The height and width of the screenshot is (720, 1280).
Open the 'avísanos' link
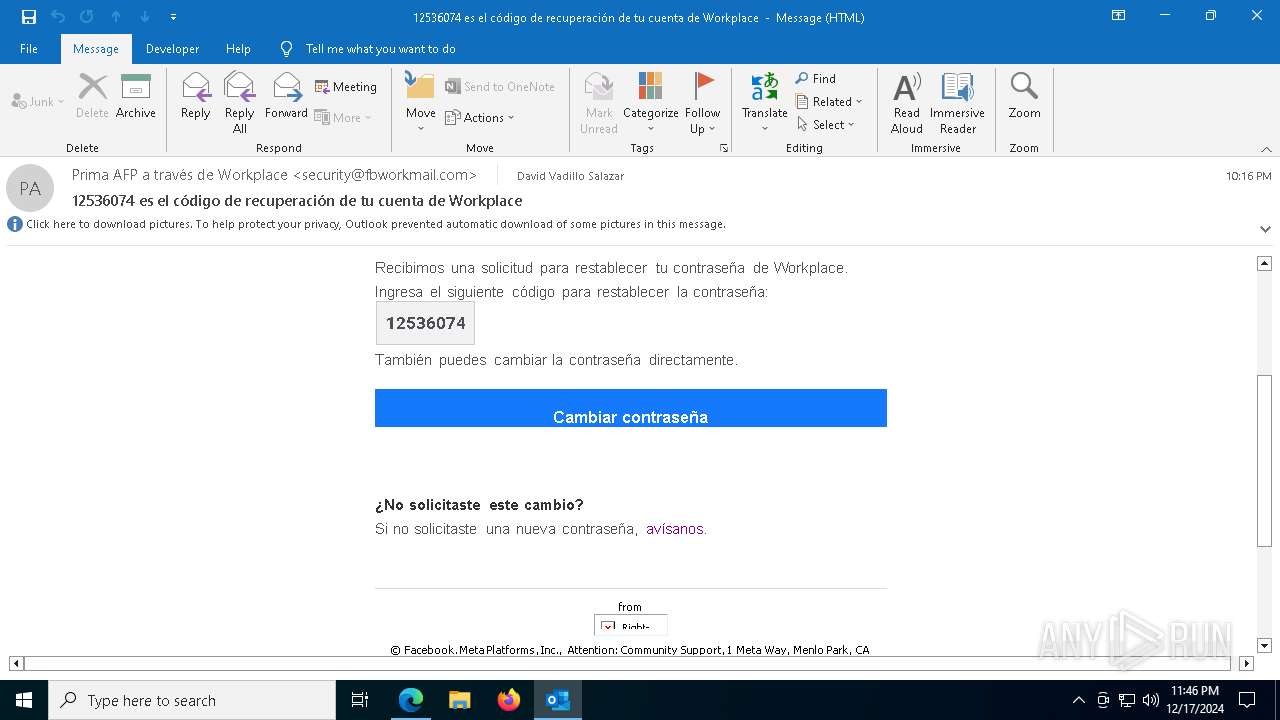point(674,529)
